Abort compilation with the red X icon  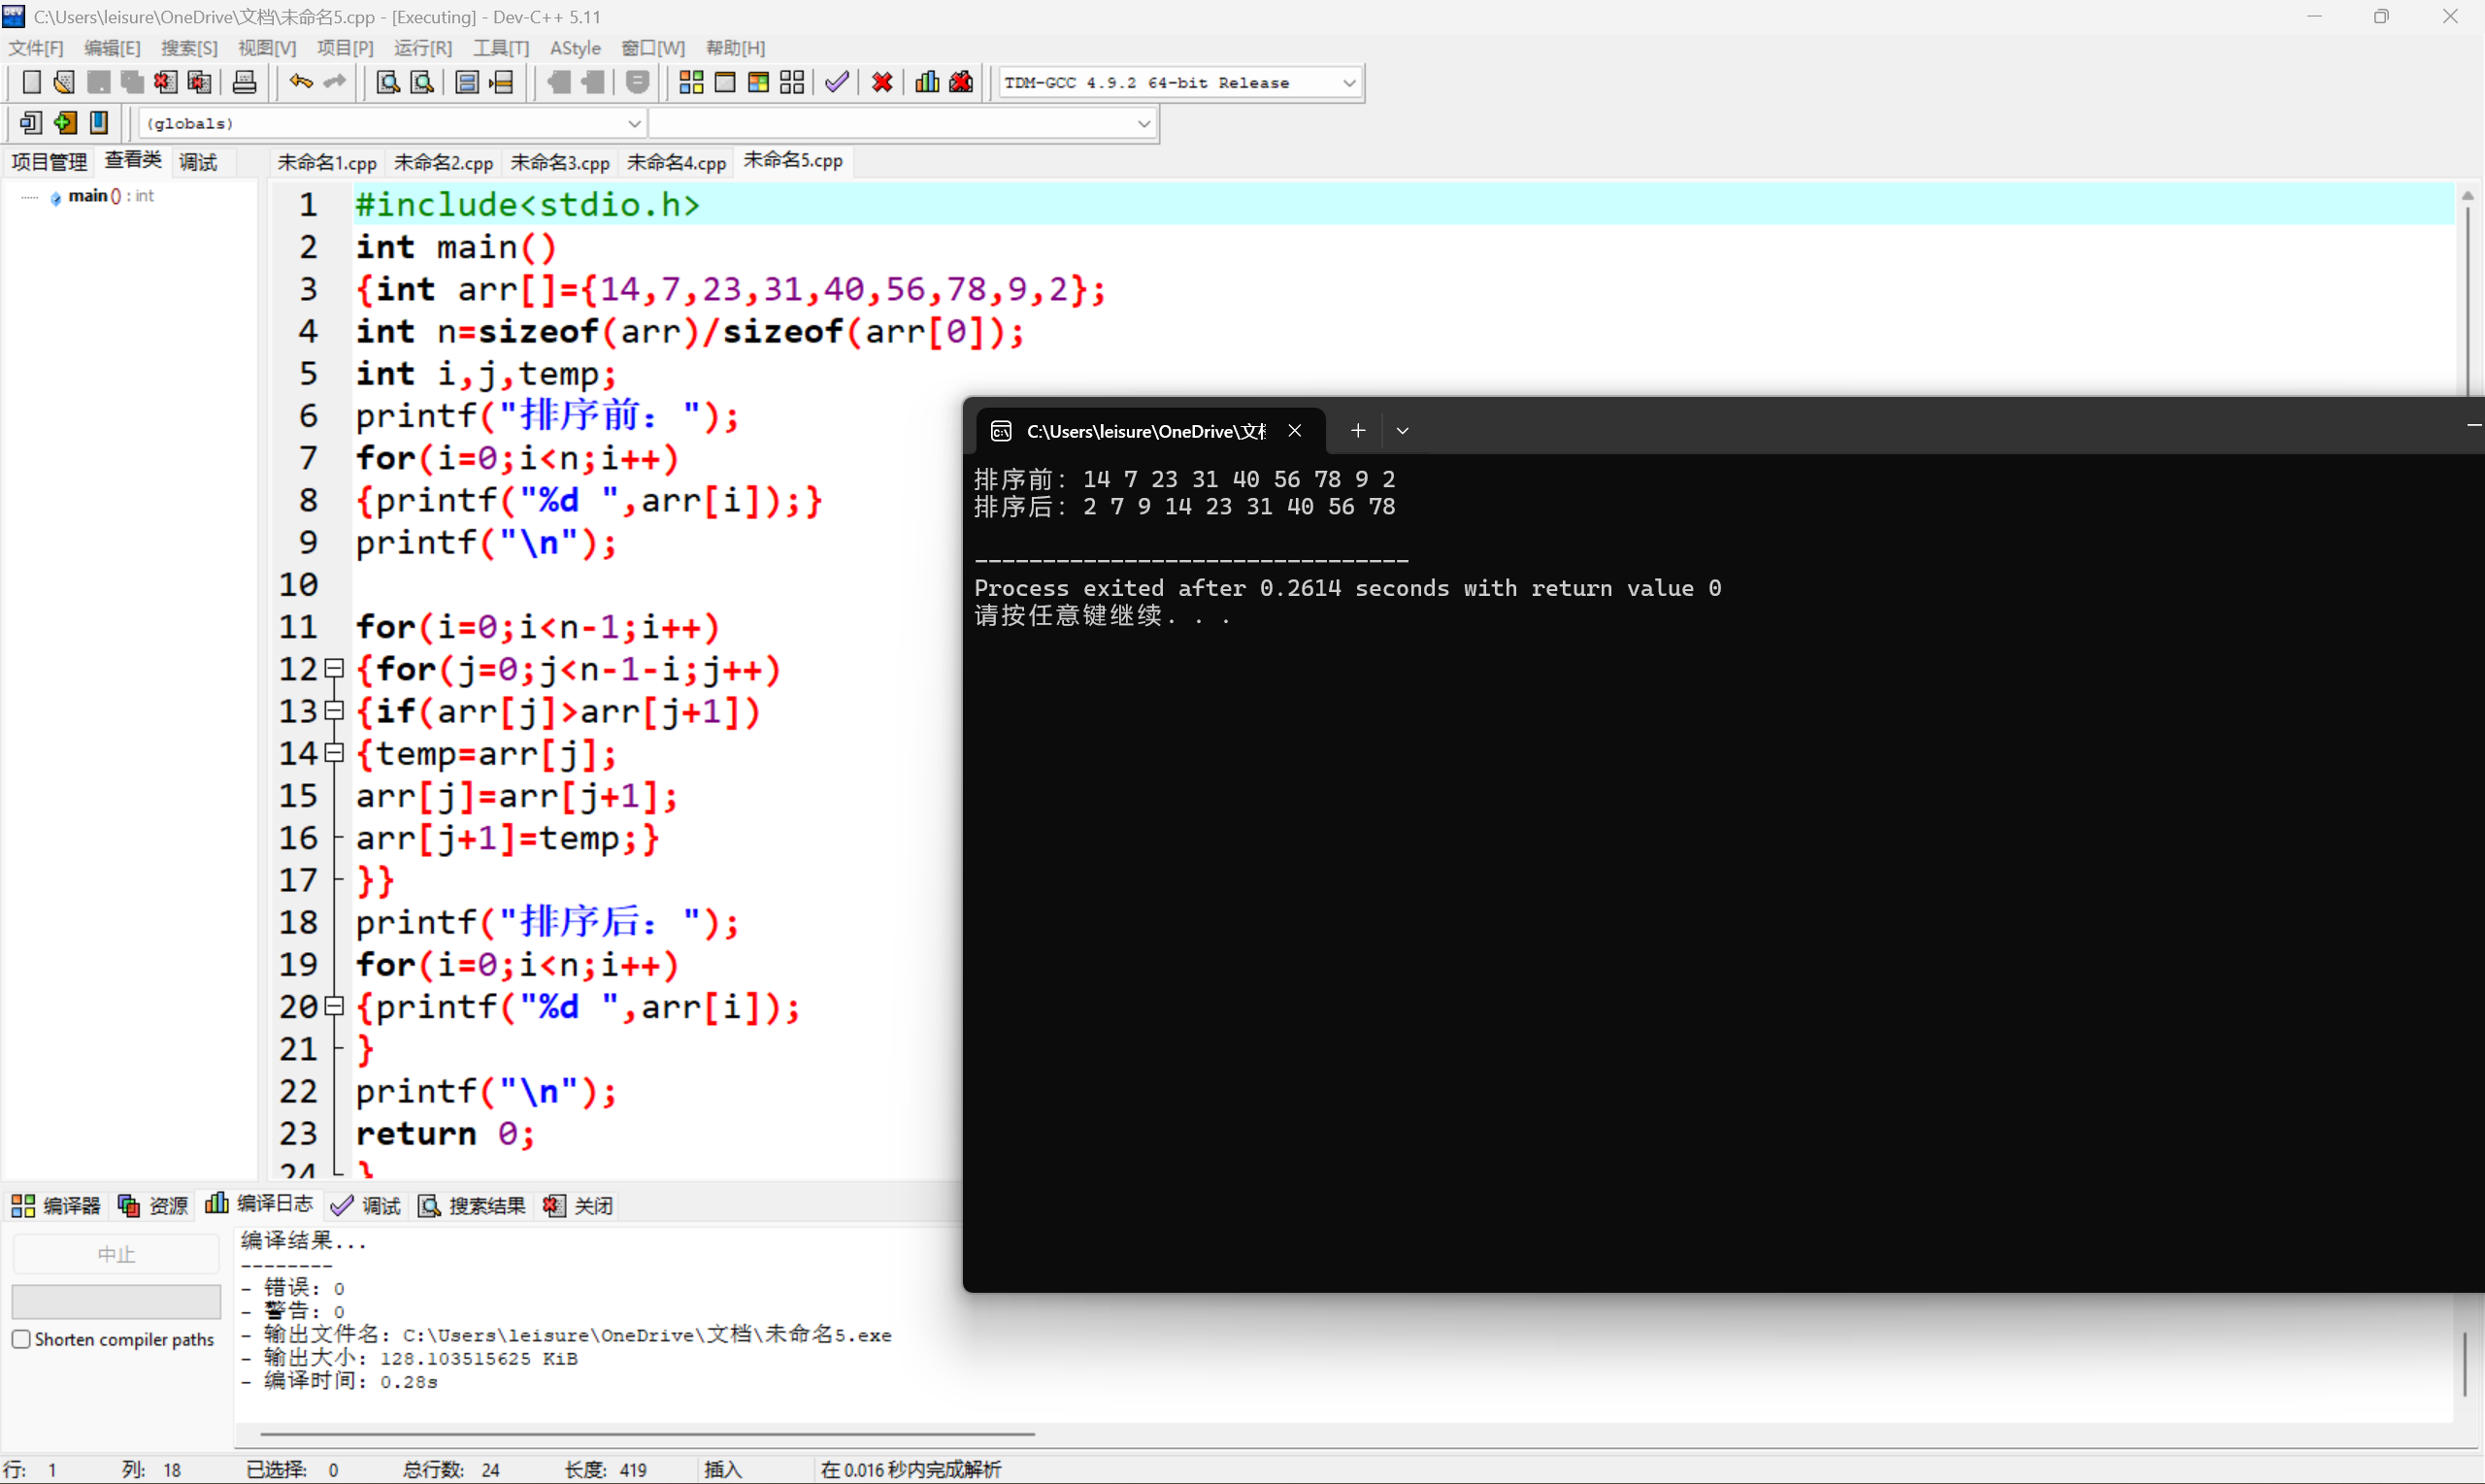(881, 82)
